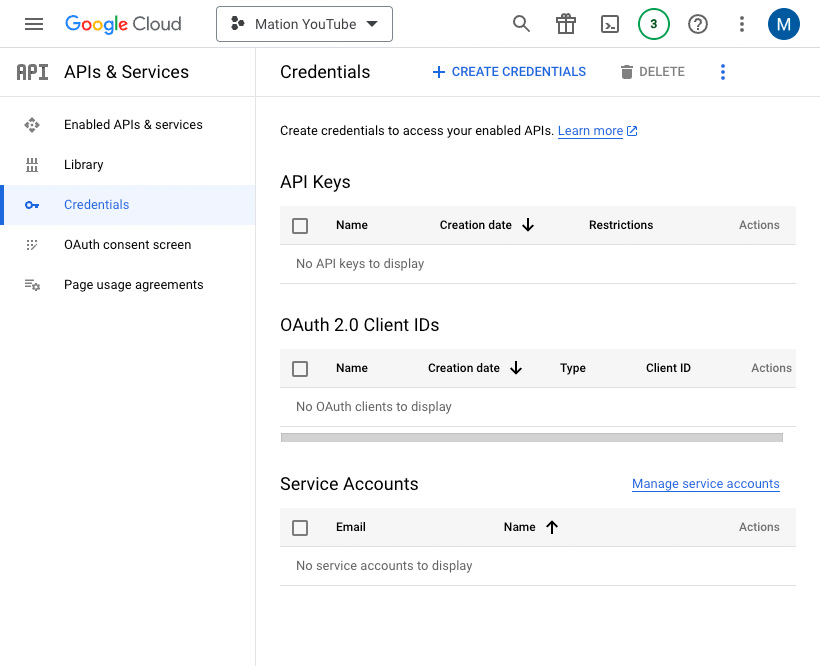The image size is (820, 666).
Task: Click the OAuth consent screen icon
Action: pos(32,245)
